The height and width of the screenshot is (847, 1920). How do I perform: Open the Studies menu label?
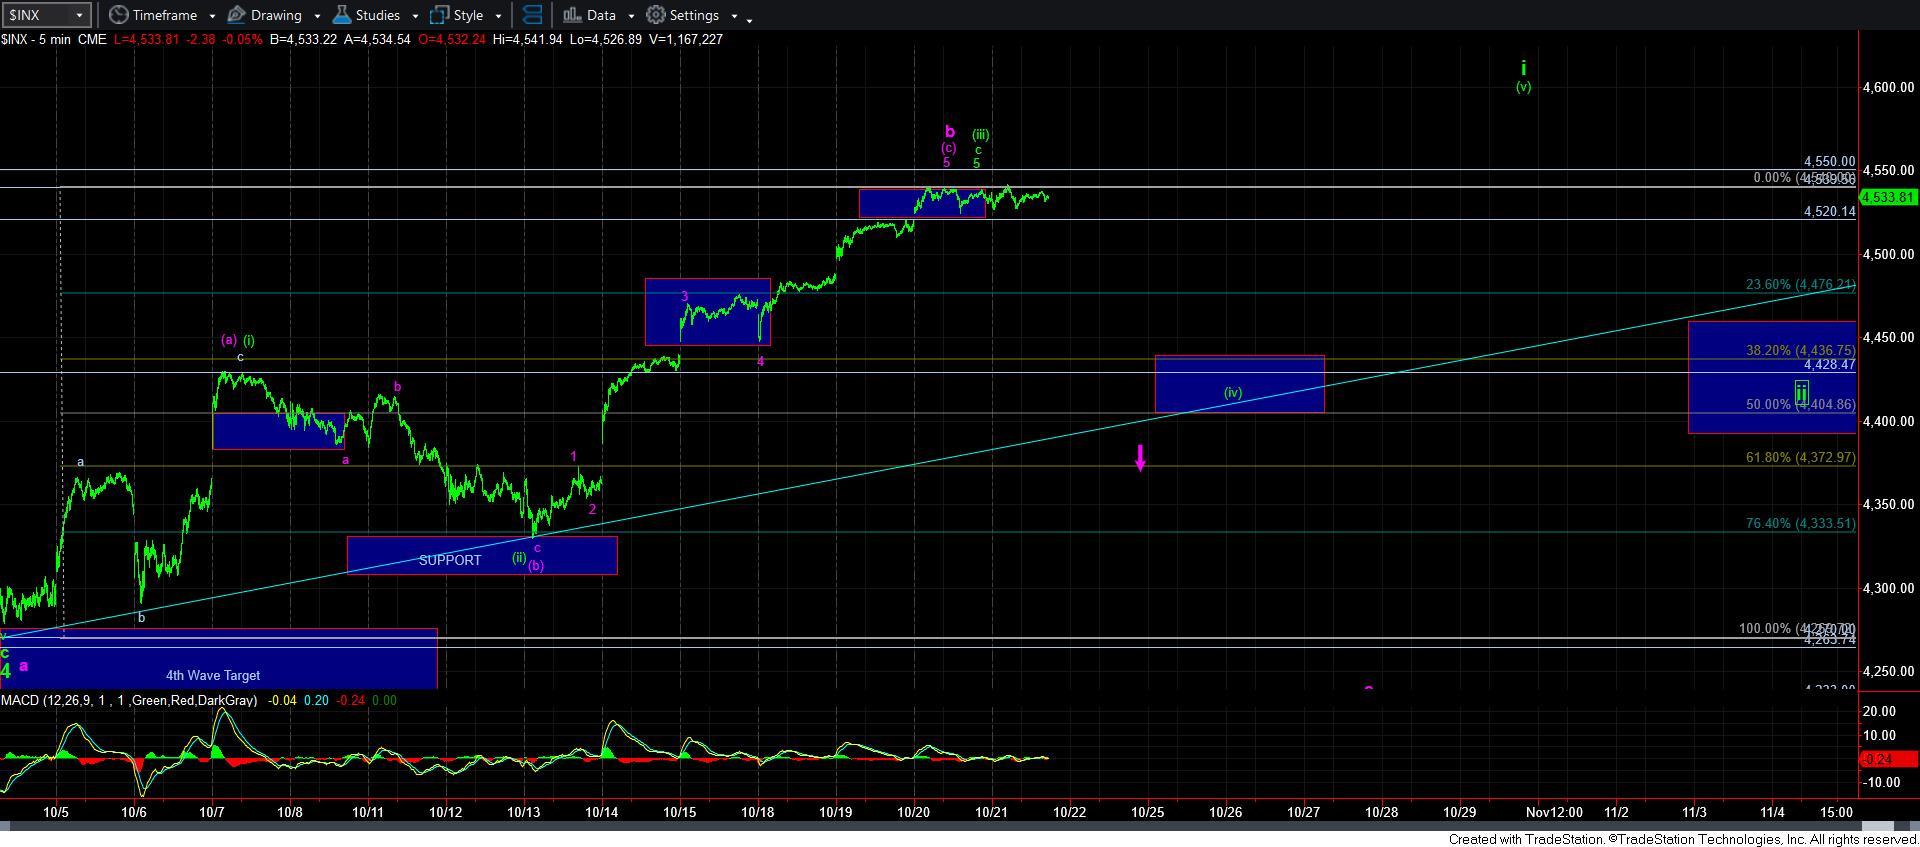[377, 15]
